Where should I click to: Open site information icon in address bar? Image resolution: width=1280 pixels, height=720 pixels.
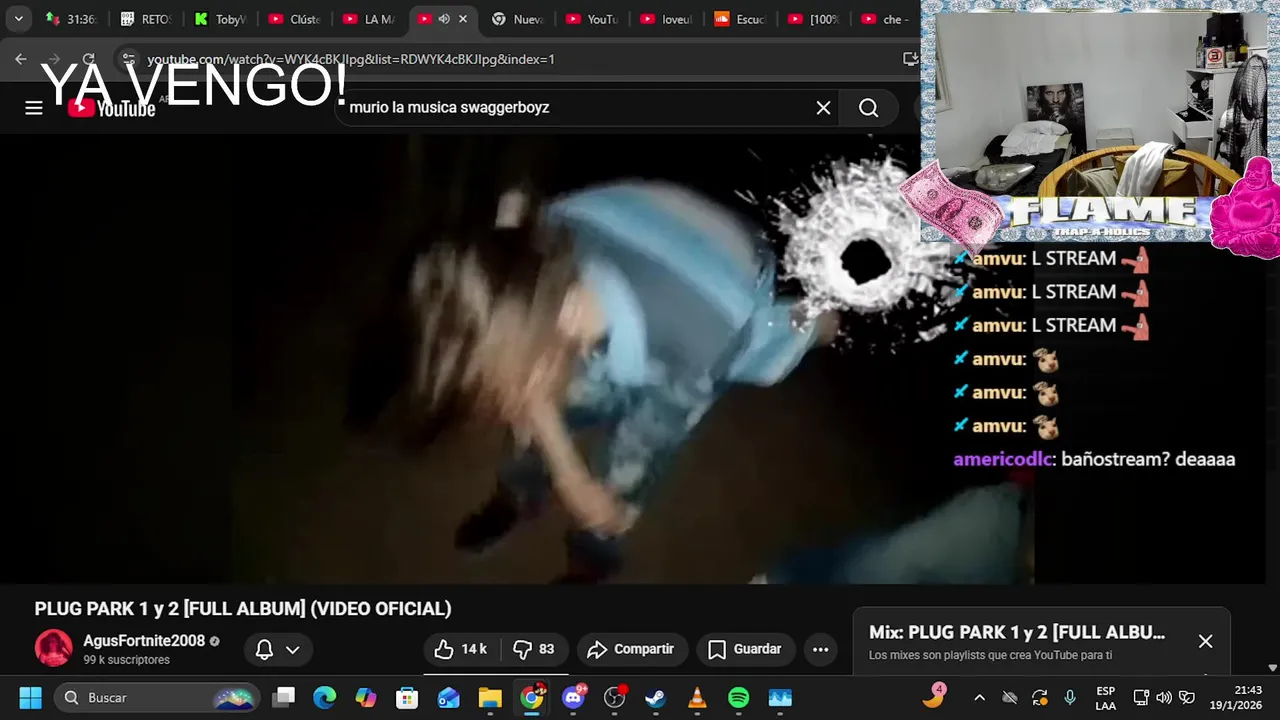pos(127,59)
